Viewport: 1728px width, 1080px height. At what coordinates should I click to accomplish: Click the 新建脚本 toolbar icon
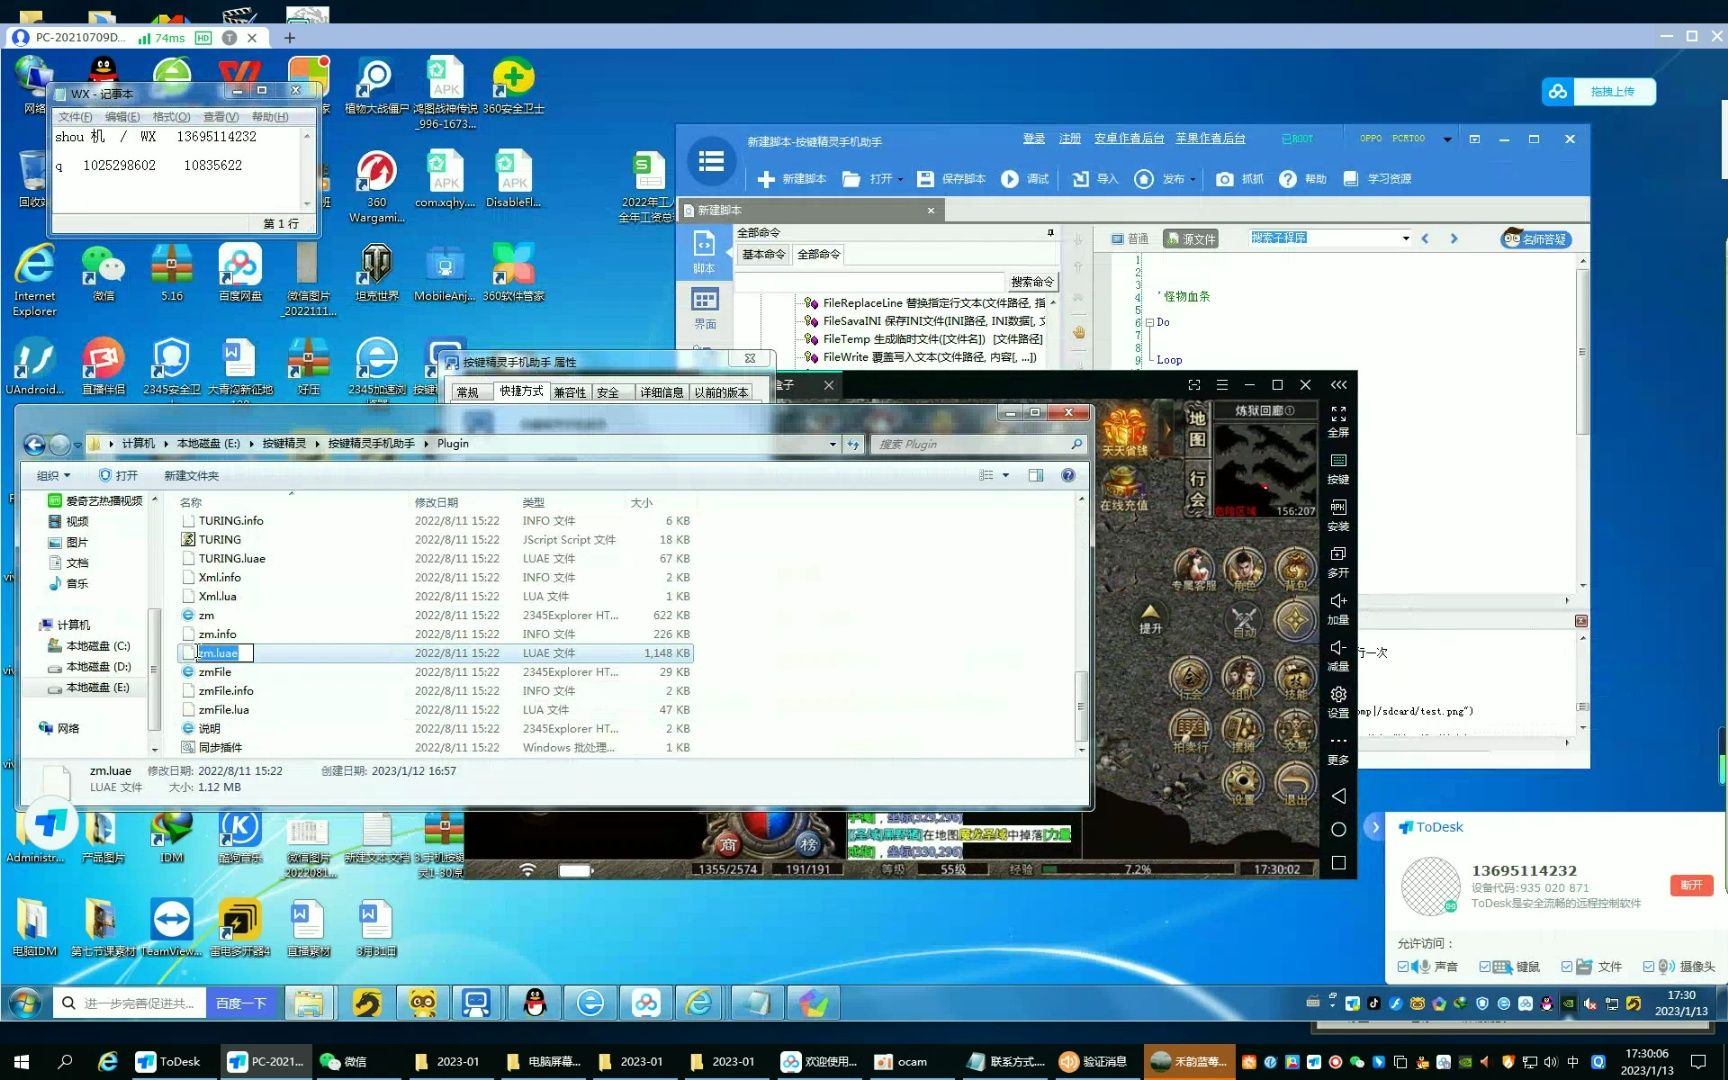(766, 179)
